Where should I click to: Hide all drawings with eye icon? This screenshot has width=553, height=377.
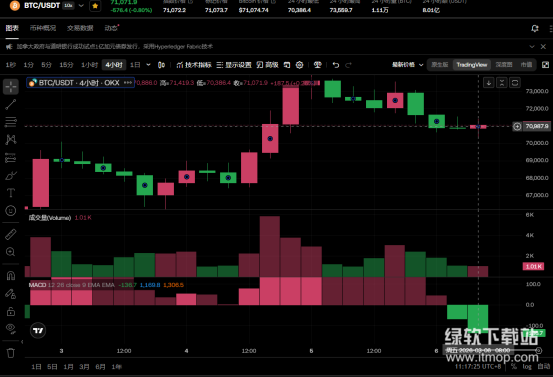11,329
